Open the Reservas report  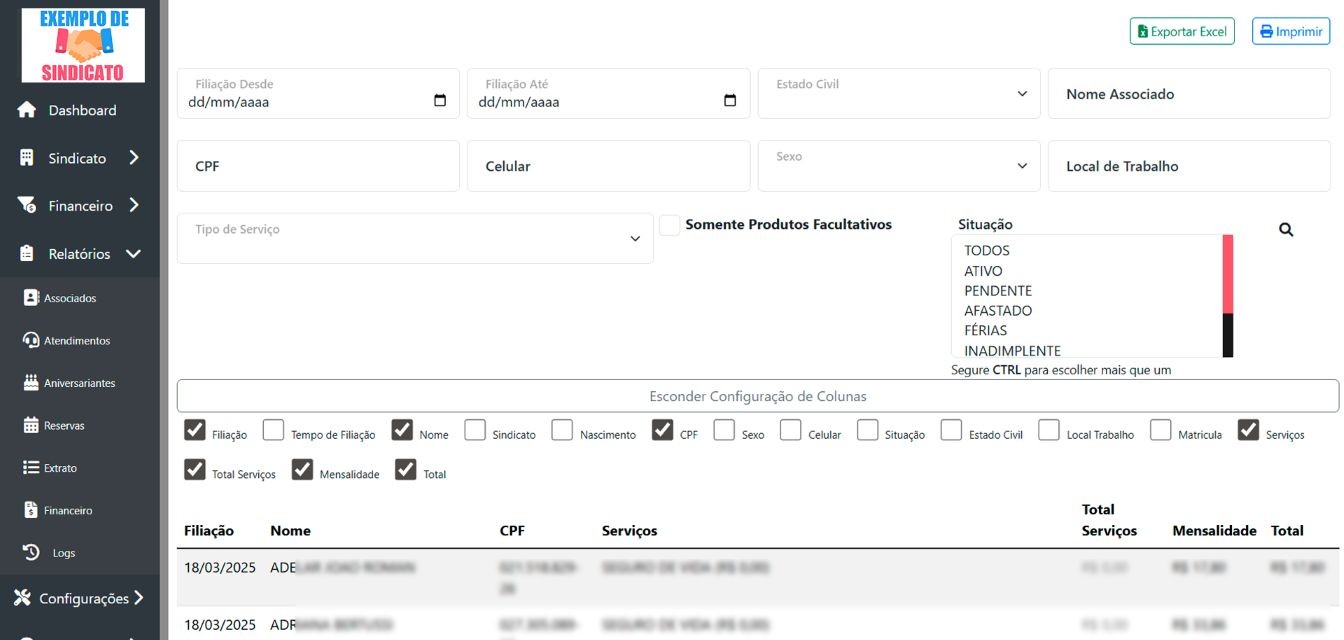click(x=69, y=424)
